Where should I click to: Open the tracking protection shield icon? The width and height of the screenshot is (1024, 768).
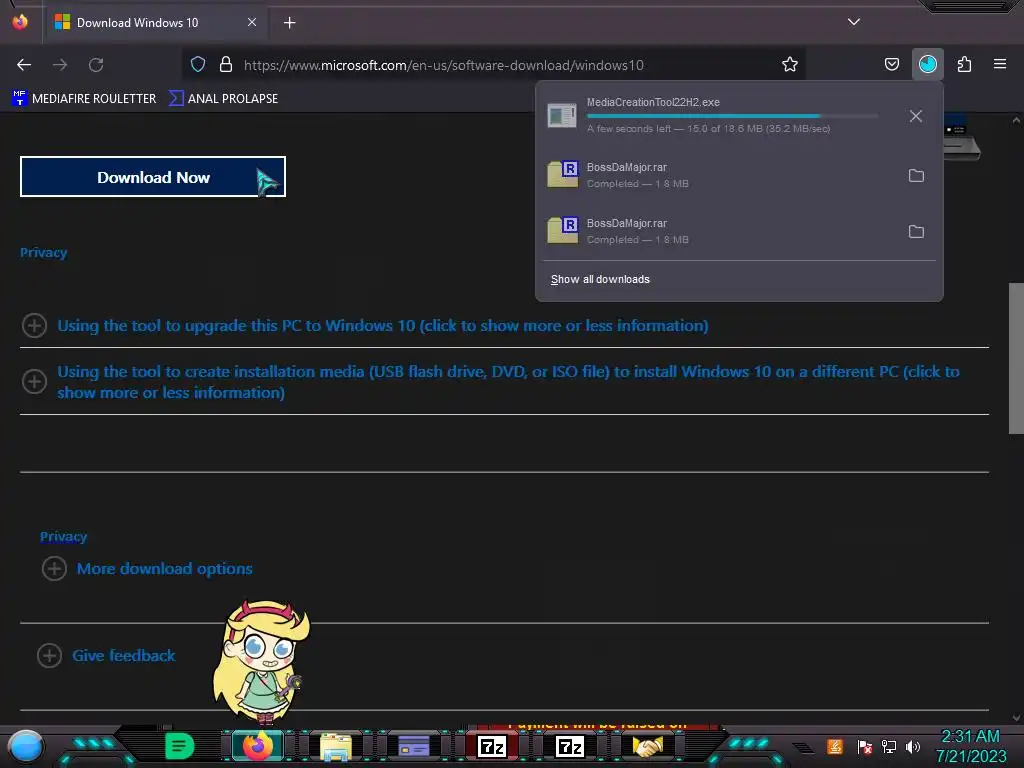pos(198,64)
